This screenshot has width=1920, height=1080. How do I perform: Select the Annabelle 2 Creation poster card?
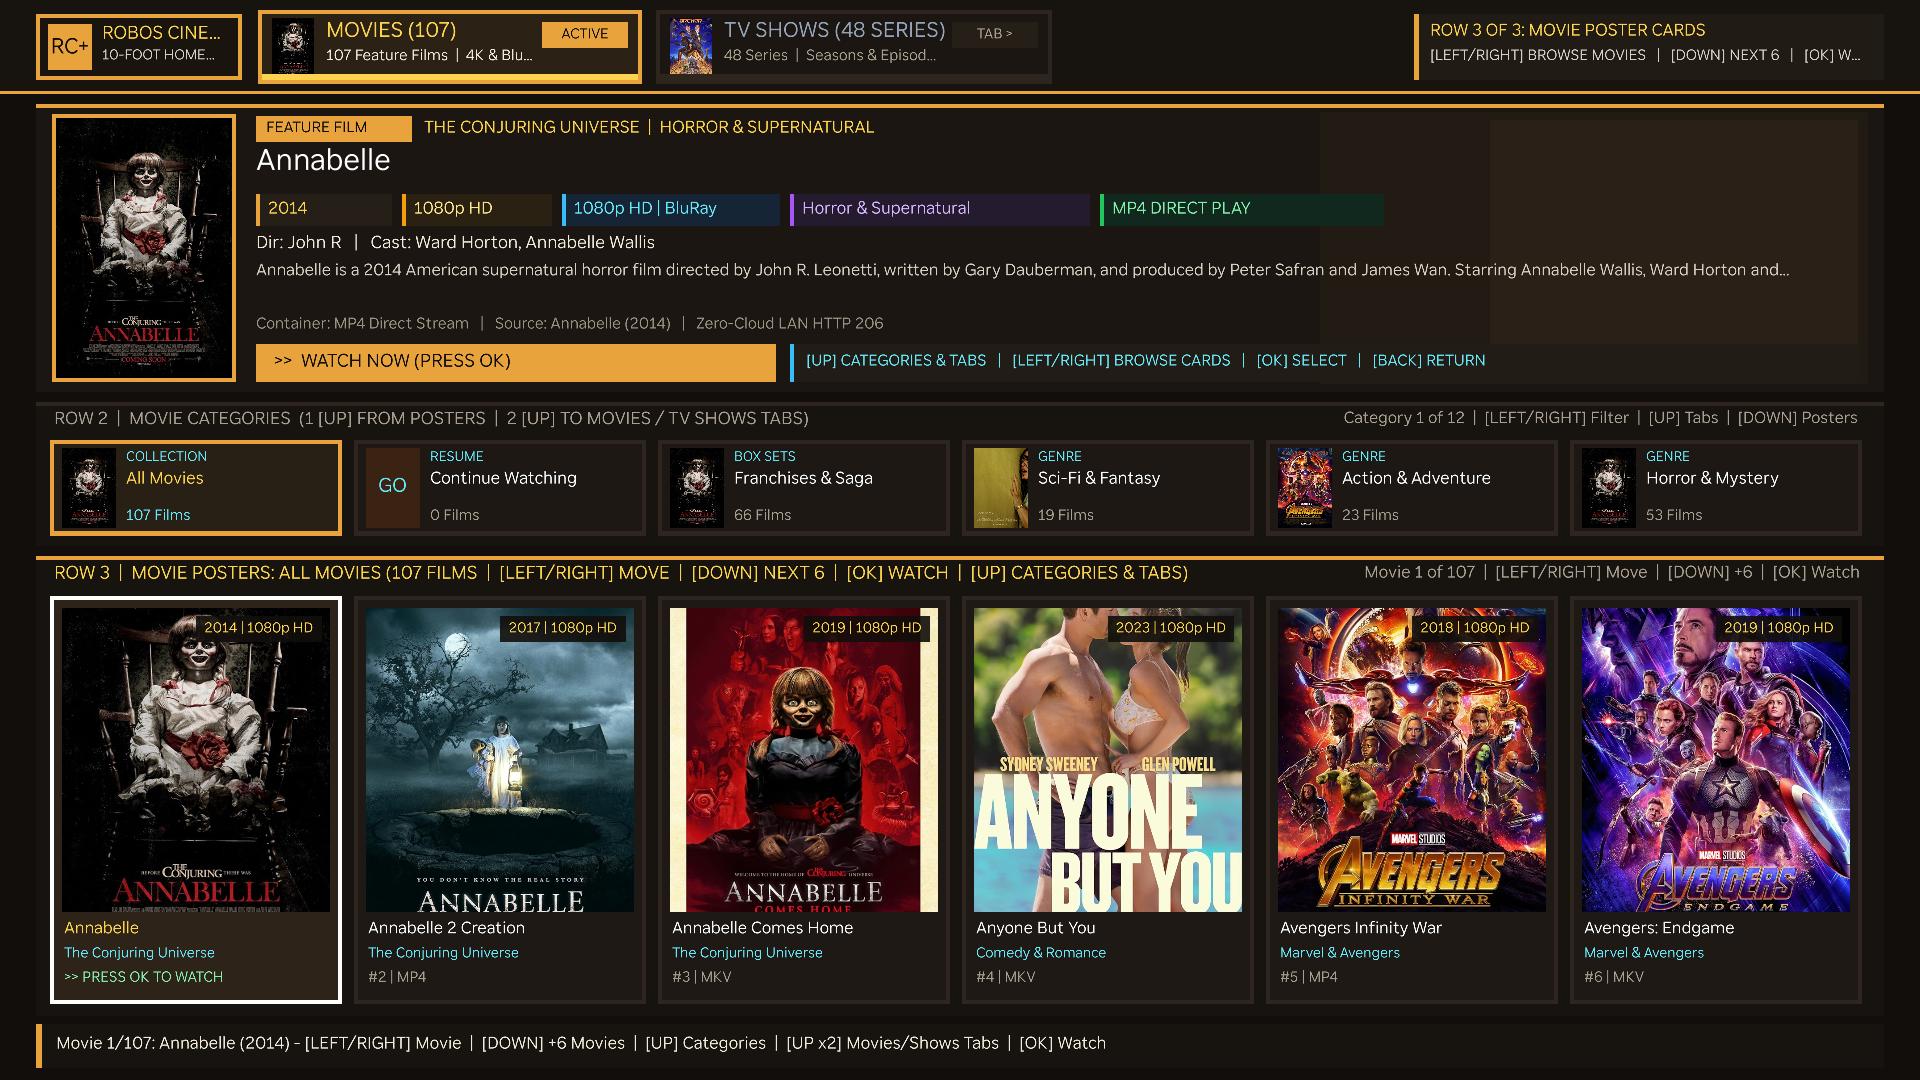tap(500, 800)
